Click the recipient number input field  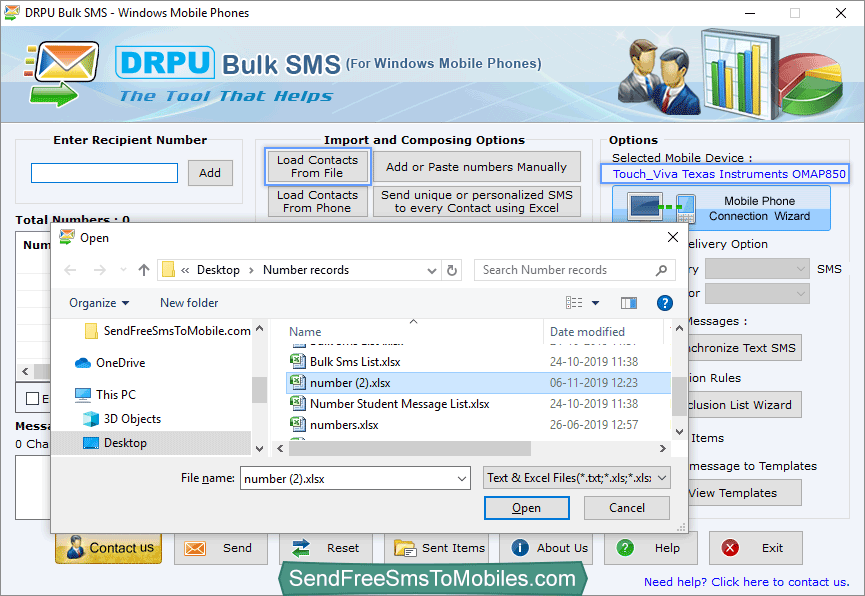point(104,173)
